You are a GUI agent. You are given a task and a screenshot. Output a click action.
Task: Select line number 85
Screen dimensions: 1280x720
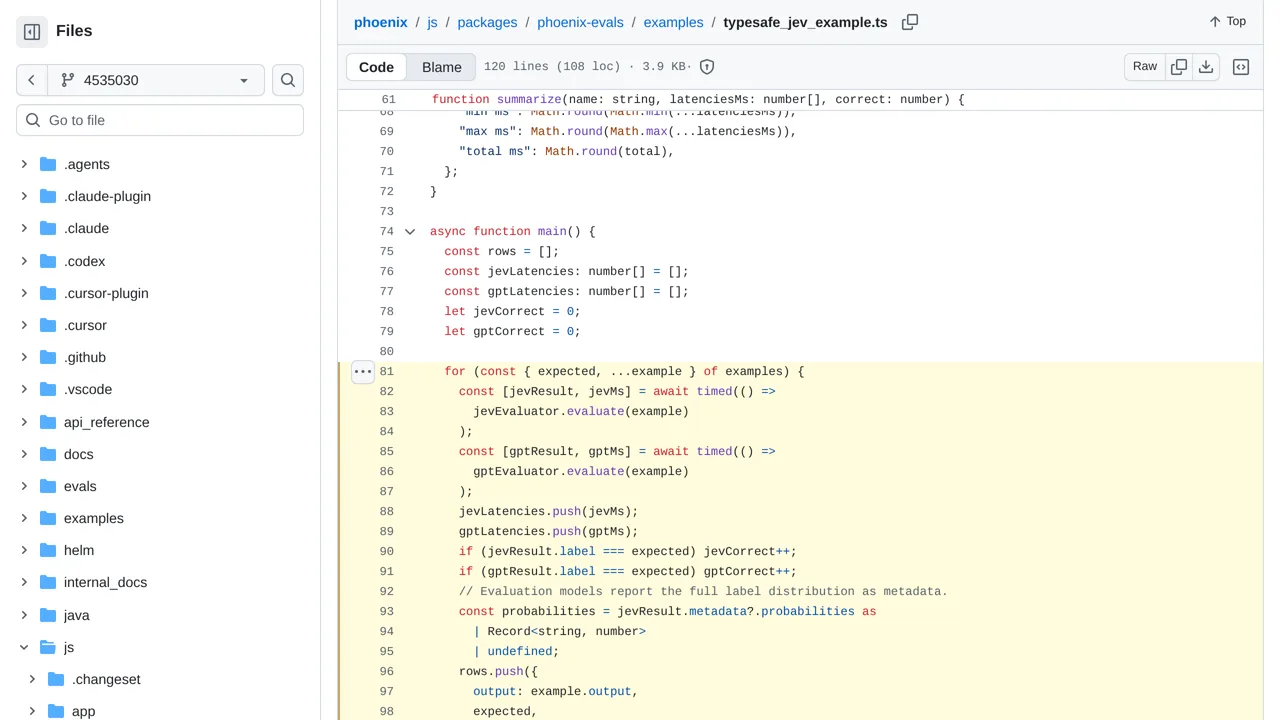[386, 452]
